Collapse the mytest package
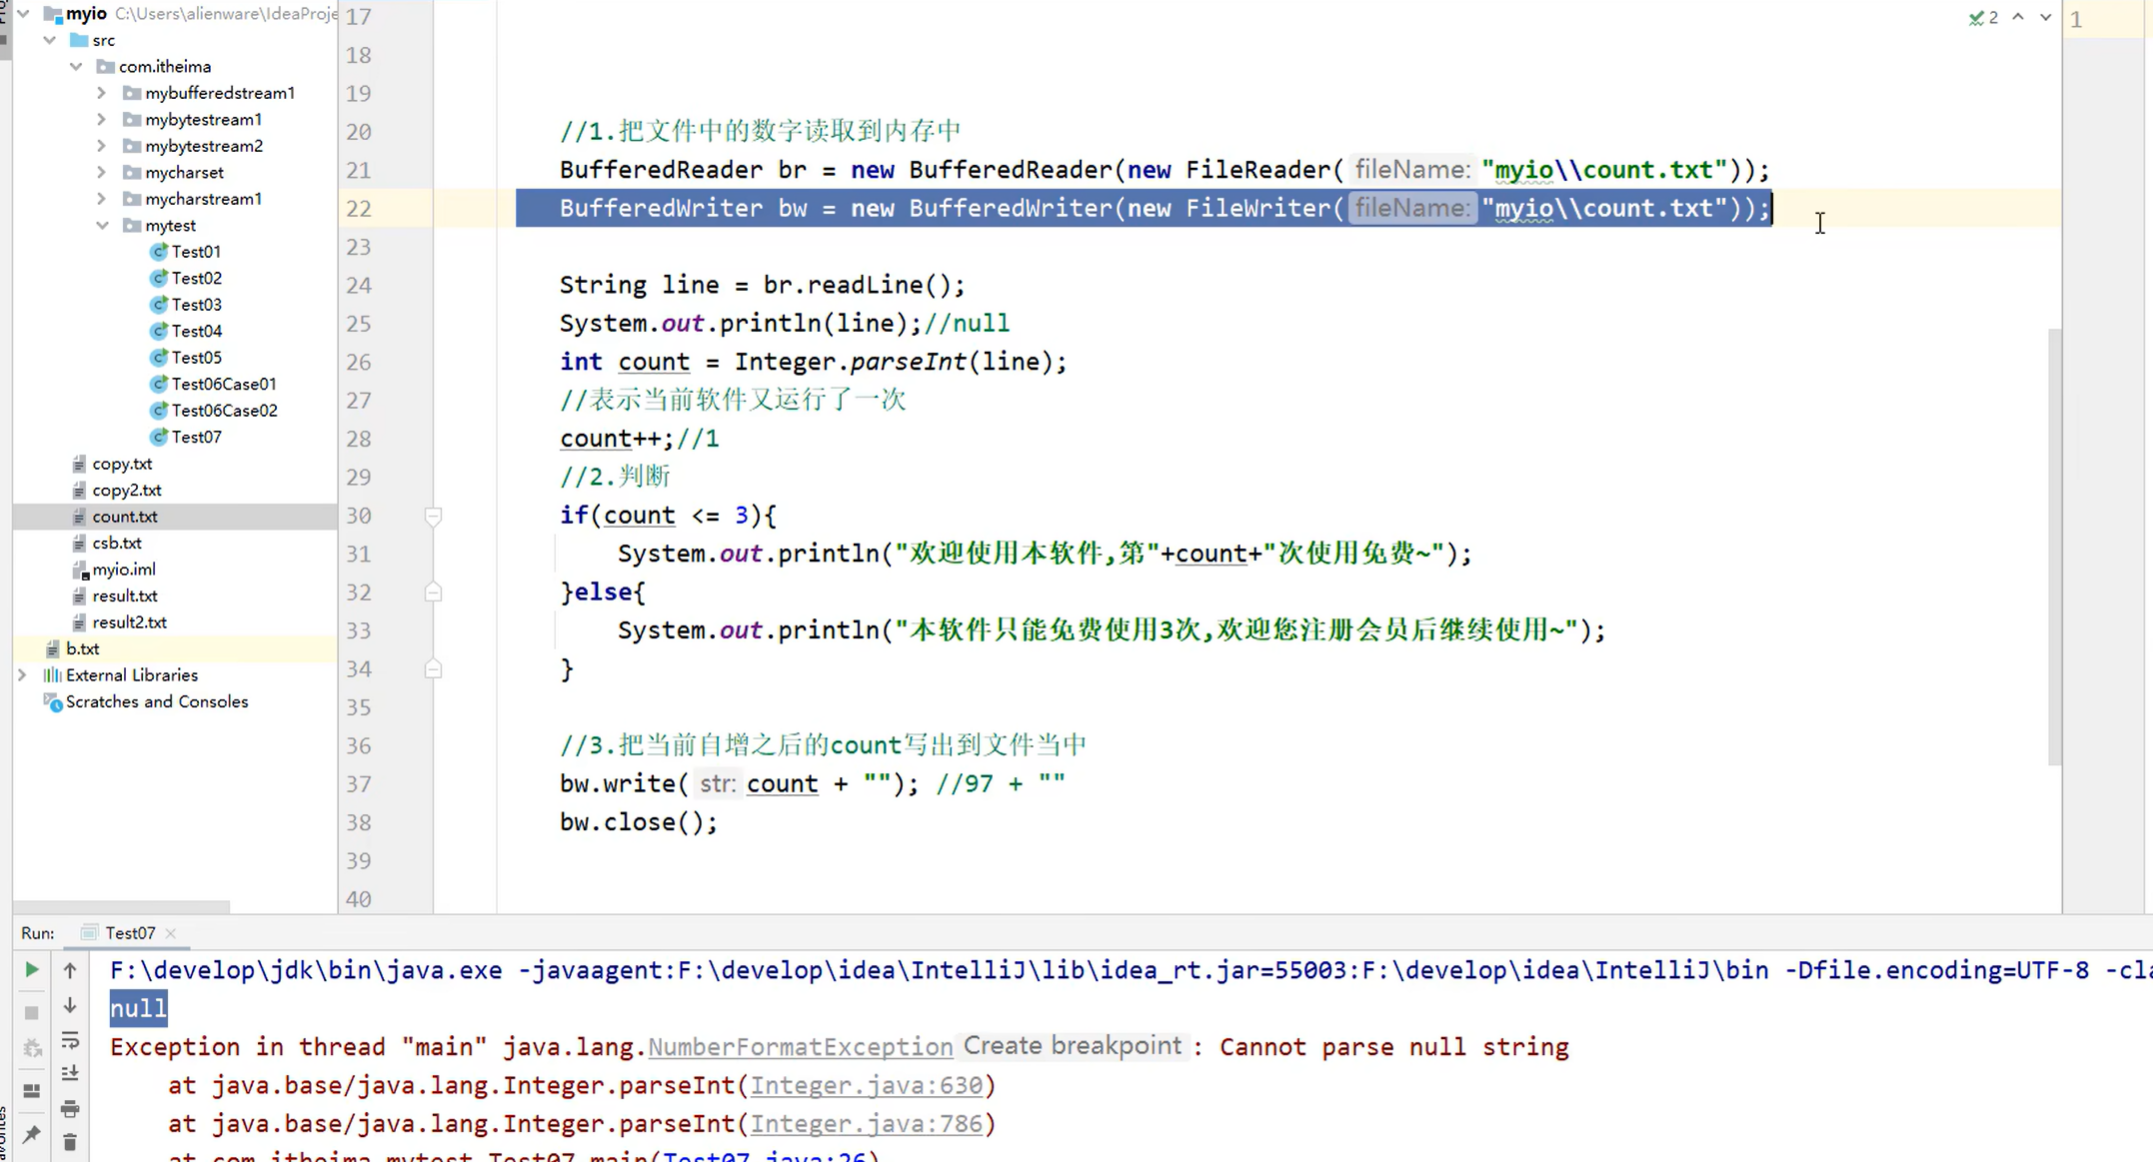The height and width of the screenshot is (1162, 2153). tap(103, 225)
